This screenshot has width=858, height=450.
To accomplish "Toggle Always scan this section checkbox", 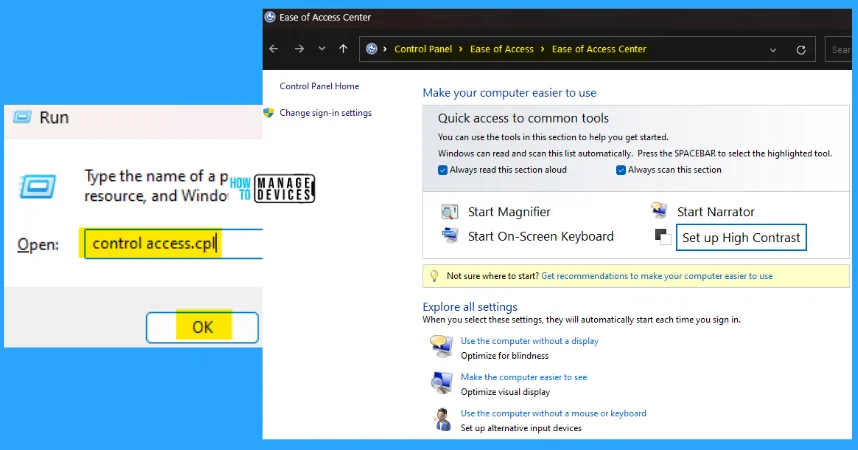I will tap(621, 170).
